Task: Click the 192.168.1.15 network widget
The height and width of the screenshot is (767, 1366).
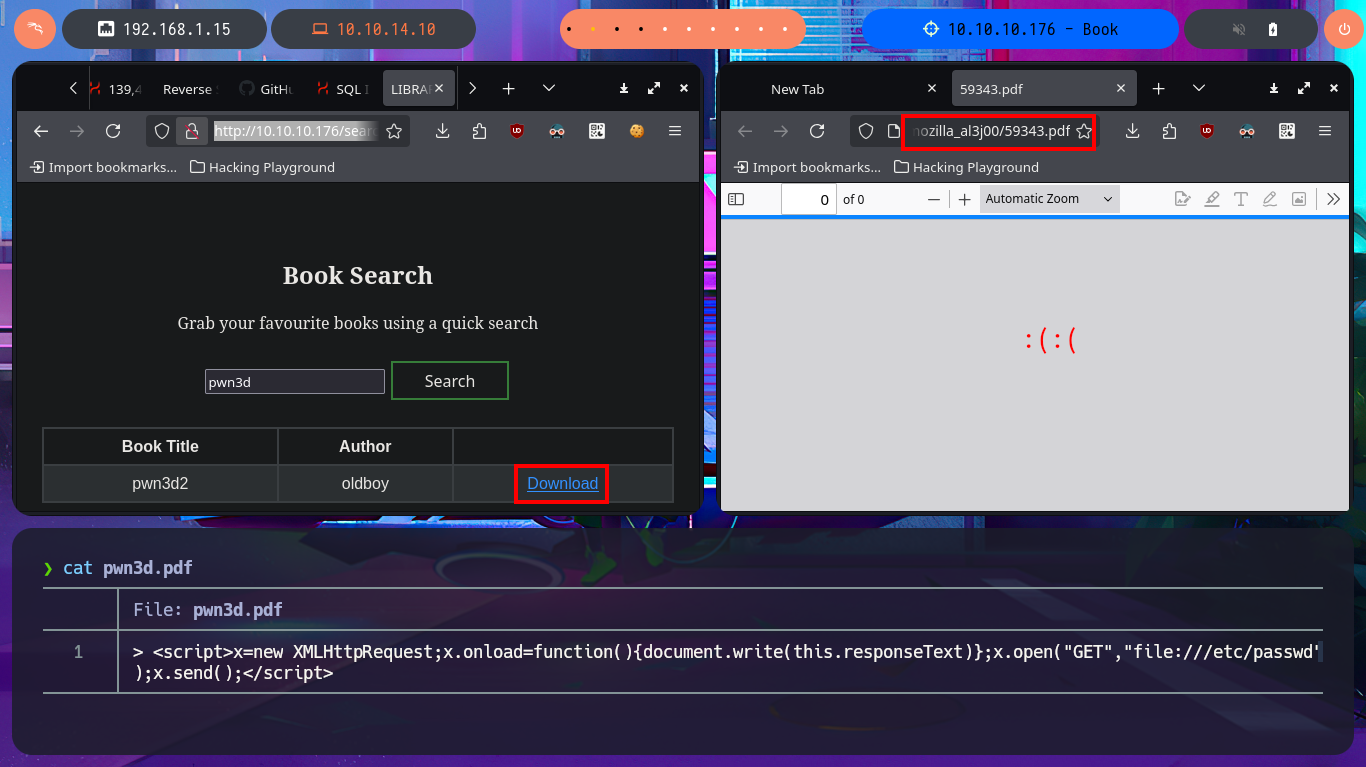Action: [164, 29]
